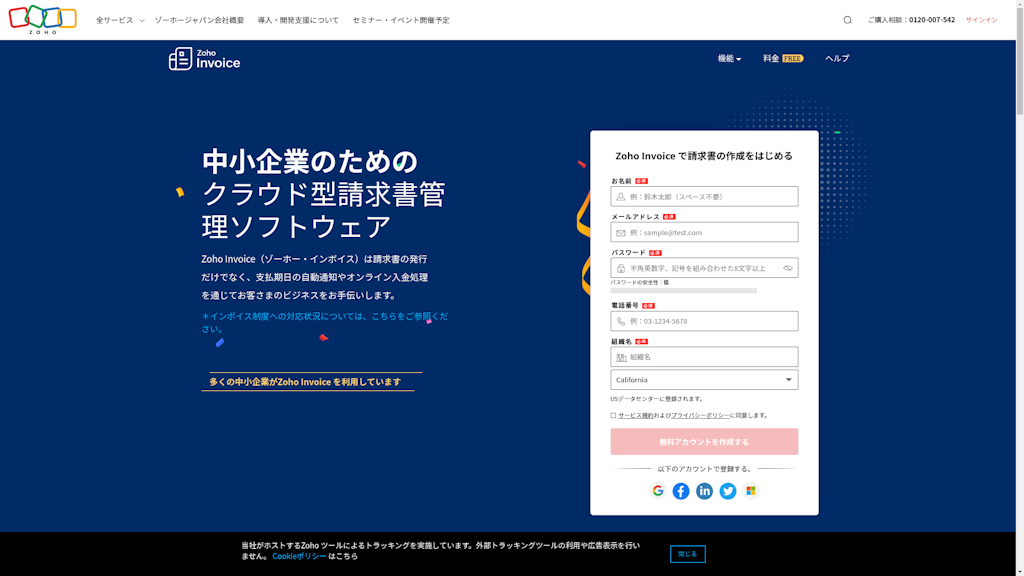This screenshot has width=1024, height=576.
Task: Register with the Microsoft account icon
Action: pos(750,491)
